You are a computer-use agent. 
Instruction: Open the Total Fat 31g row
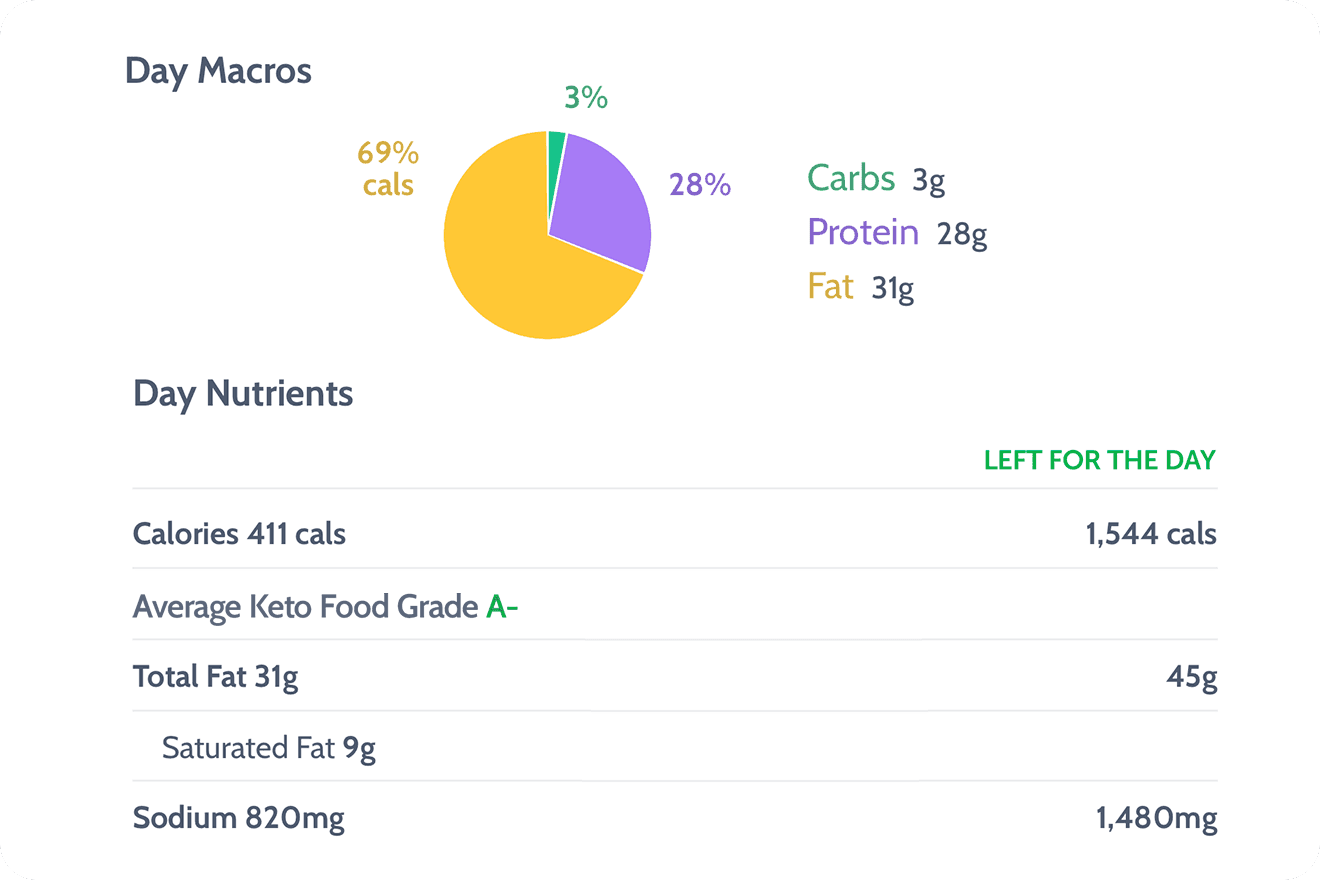(x=215, y=677)
